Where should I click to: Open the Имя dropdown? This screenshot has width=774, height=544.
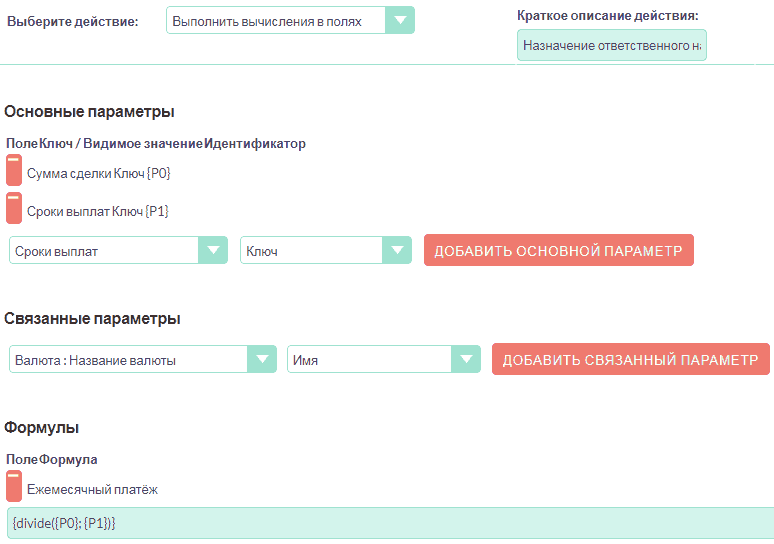(384, 359)
